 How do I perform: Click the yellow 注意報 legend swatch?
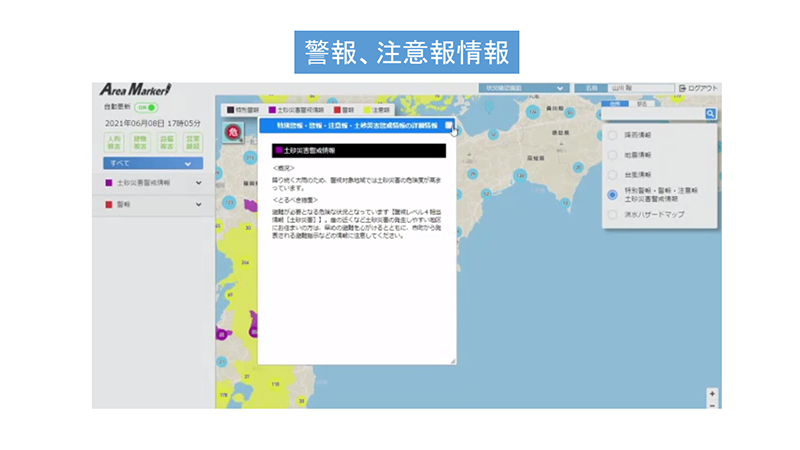(367, 110)
